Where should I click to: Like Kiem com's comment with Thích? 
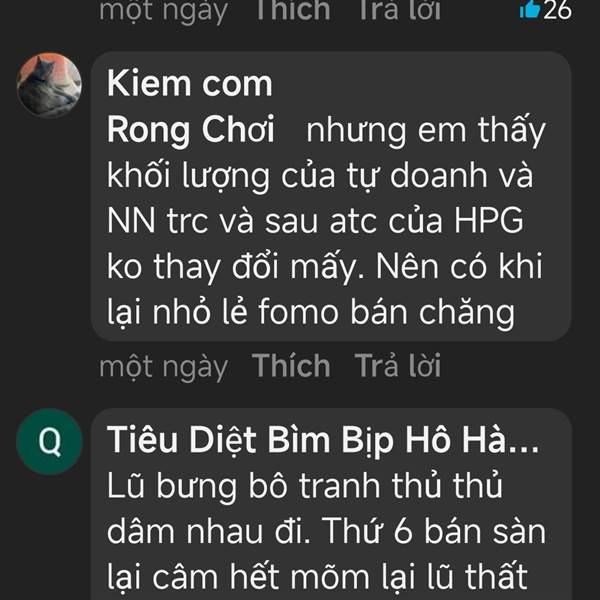291,366
